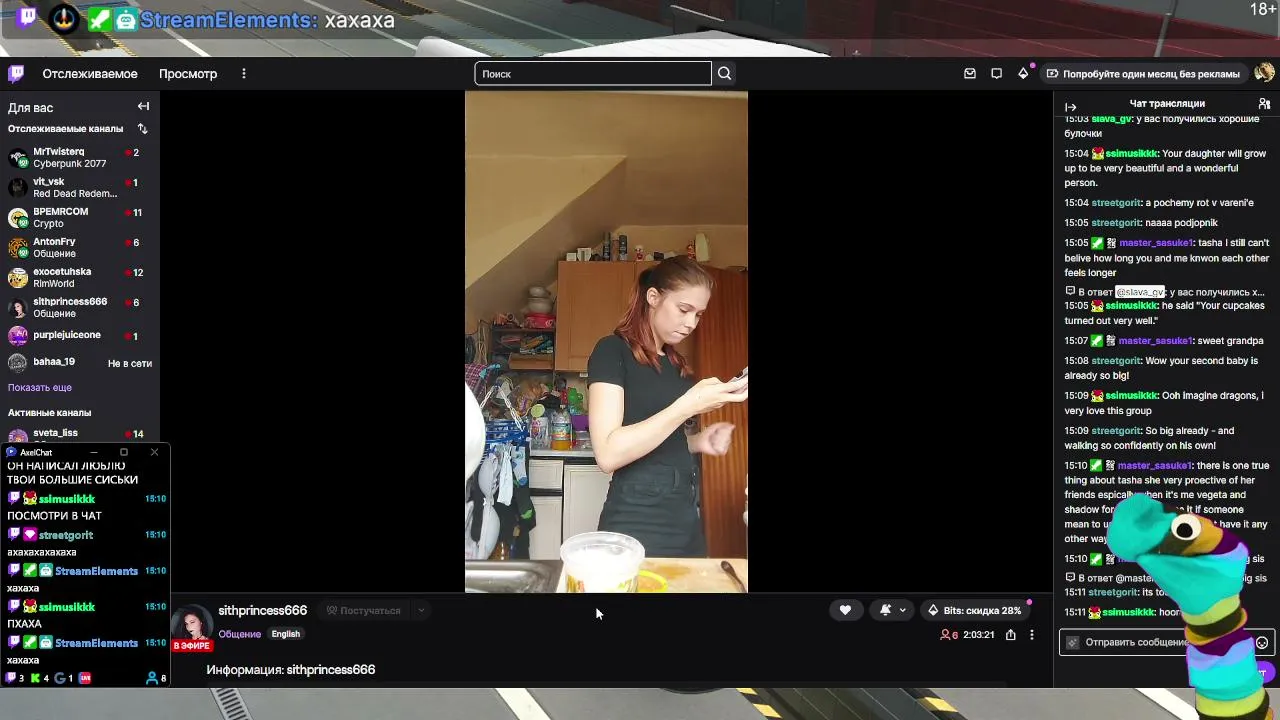
Task: Open stream options three-dot menu
Action: (x=1032, y=634)
